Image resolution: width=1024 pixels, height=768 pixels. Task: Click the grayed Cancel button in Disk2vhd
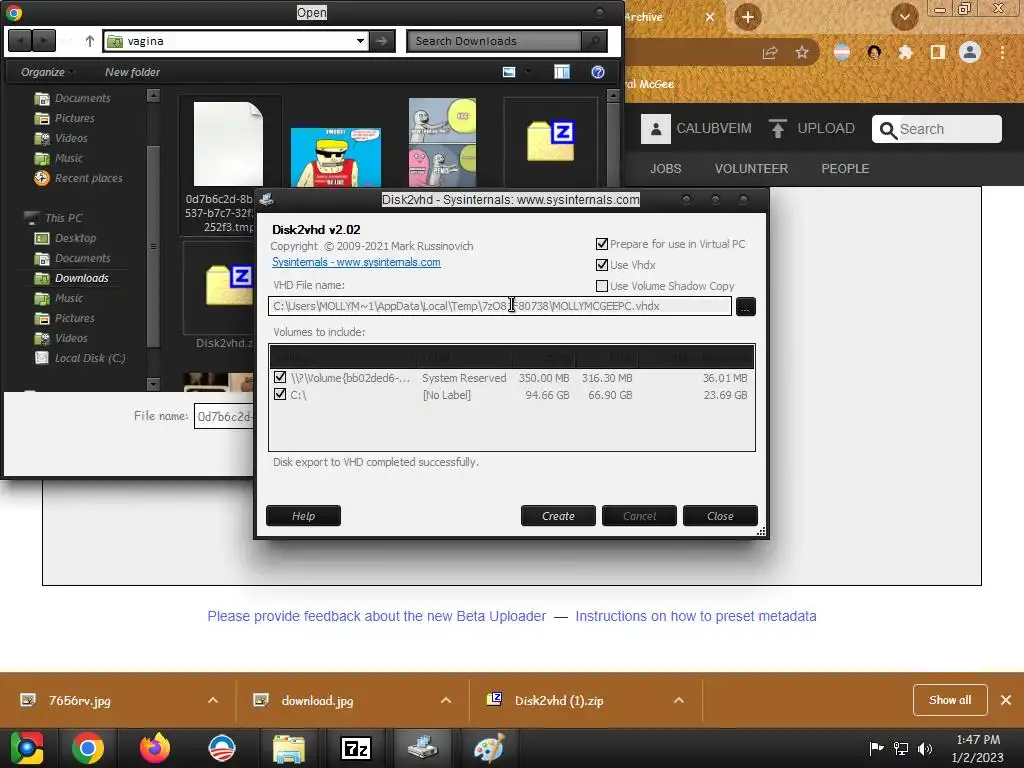(x=639, y=516)
